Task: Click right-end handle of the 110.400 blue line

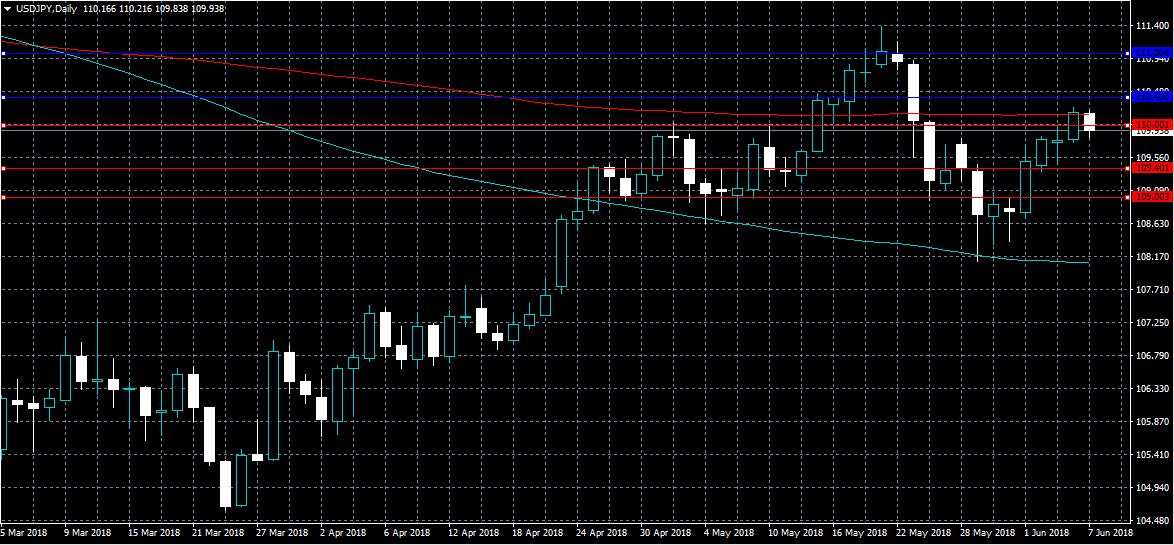Action: pos(1128,97)
